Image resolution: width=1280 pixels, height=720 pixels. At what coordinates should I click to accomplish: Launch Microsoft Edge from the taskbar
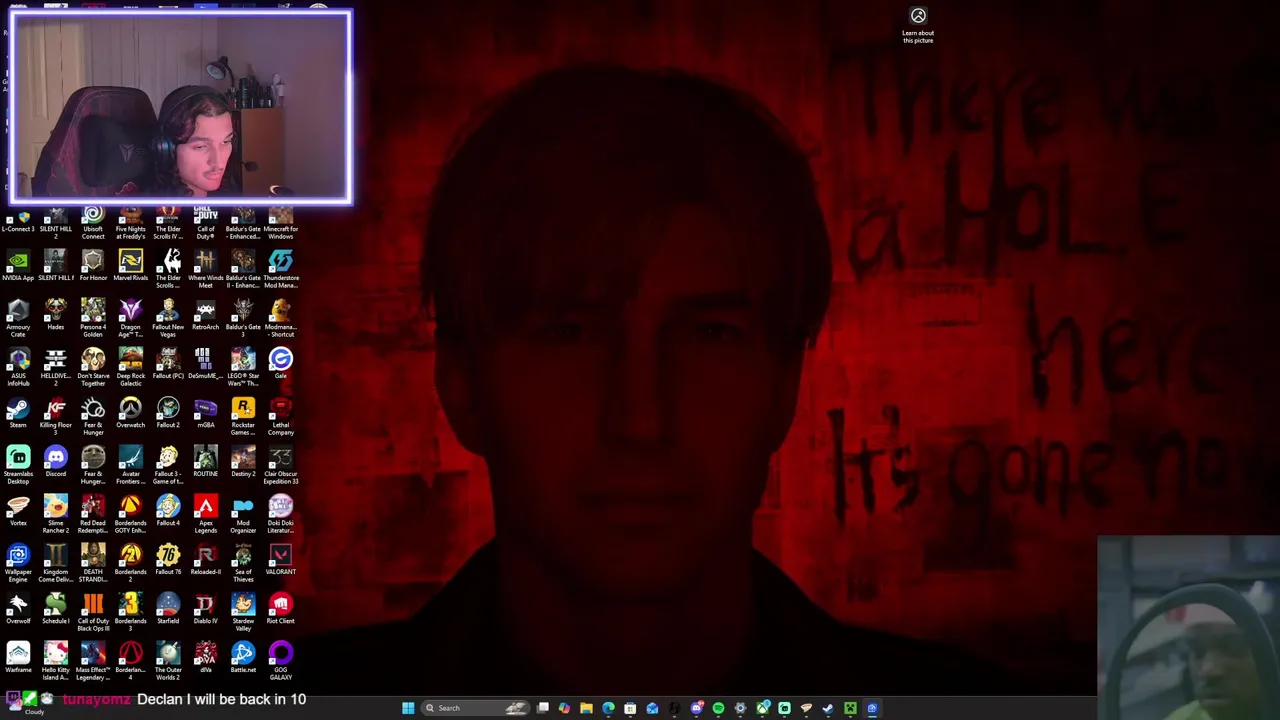tap(608, 708)
